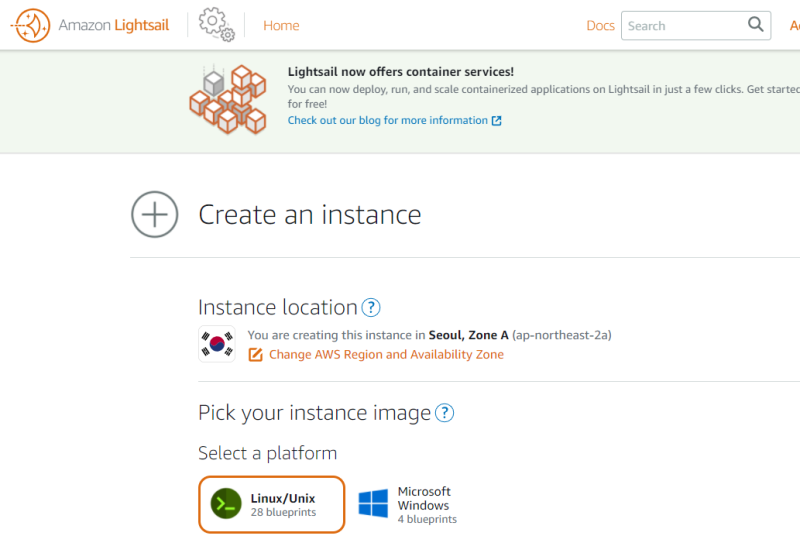Click the Amazon Lightsail logo icon
800x553 pixels.
pos(31,25)
